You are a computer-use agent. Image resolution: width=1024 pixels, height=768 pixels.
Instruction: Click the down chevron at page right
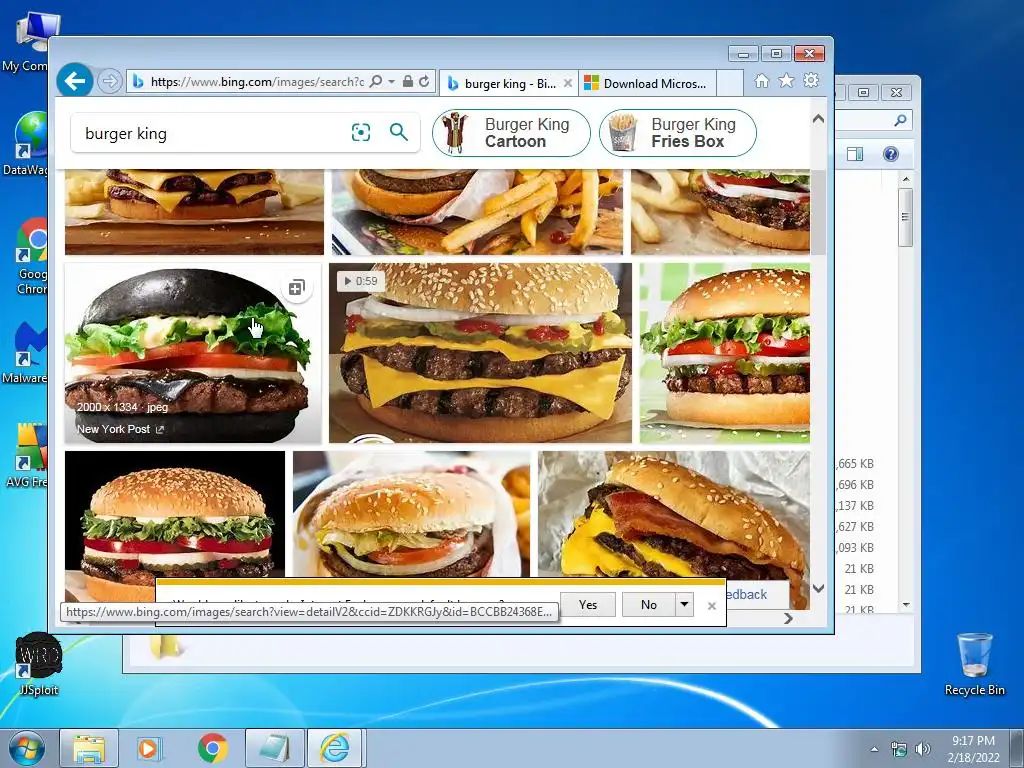coord(818,588)
